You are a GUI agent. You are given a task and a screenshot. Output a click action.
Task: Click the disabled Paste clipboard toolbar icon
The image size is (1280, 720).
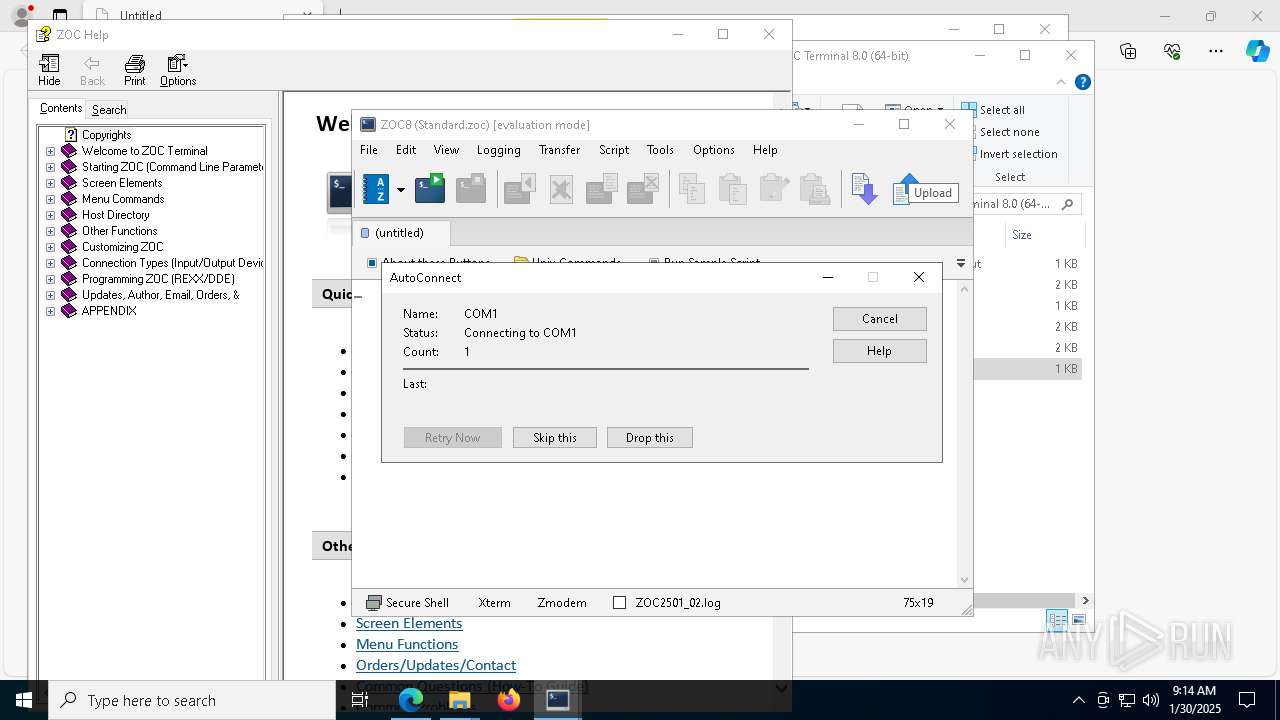point(732,188)
